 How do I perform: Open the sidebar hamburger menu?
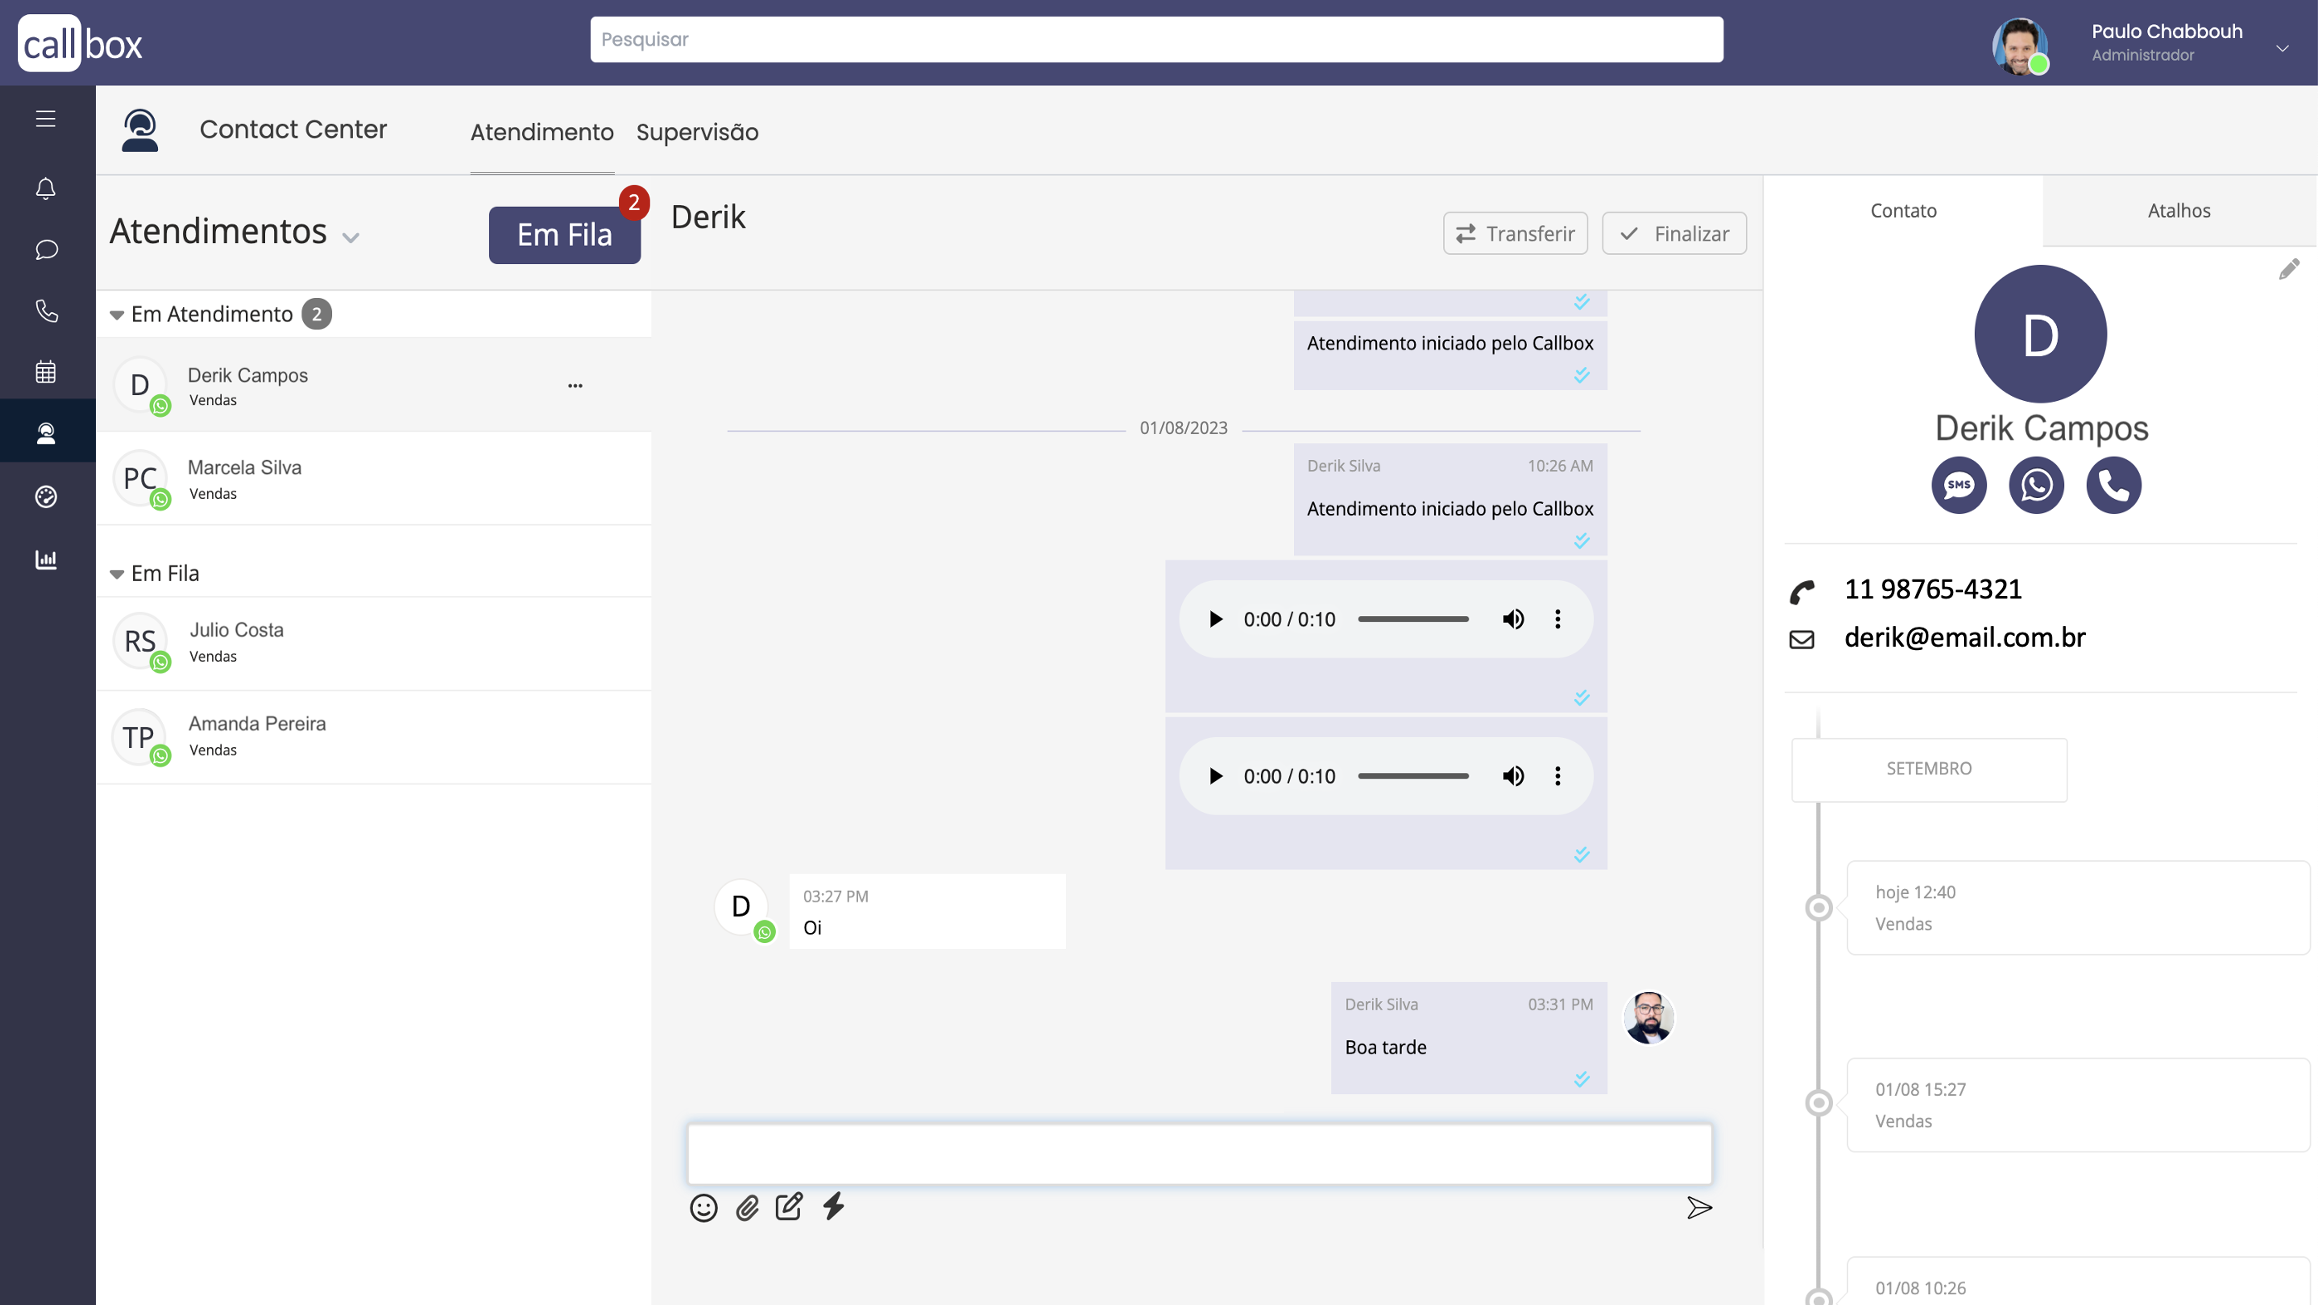point(46,119)
